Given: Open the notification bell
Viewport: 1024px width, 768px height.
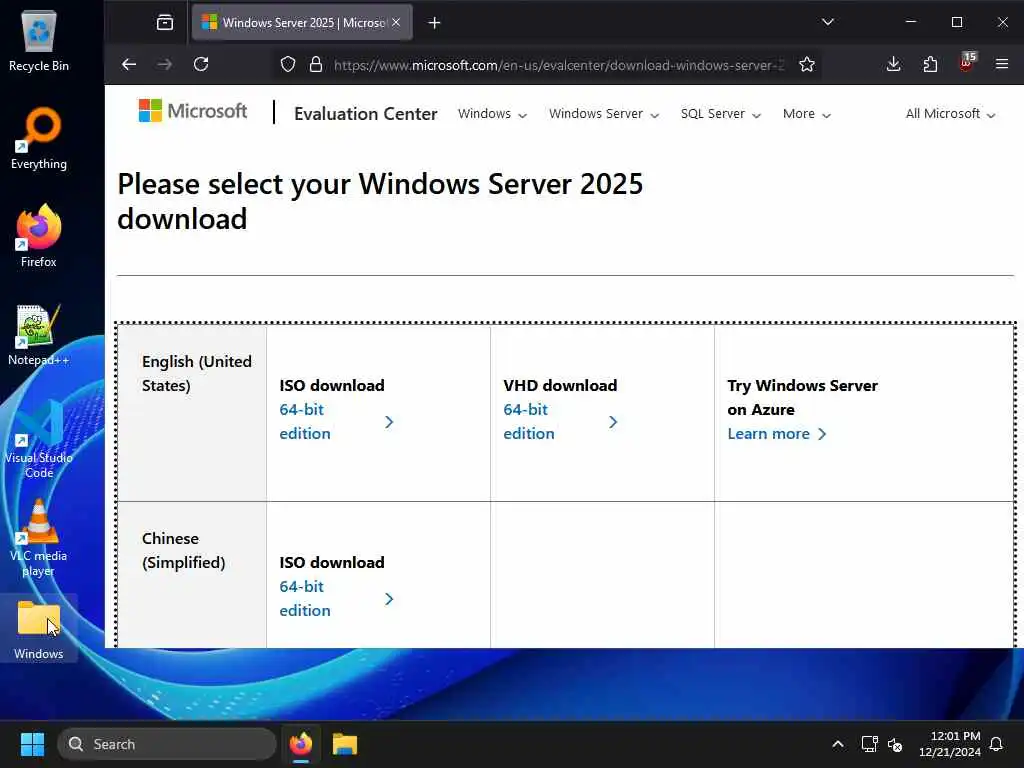Looking at the screenshot, I should [997, 744].
